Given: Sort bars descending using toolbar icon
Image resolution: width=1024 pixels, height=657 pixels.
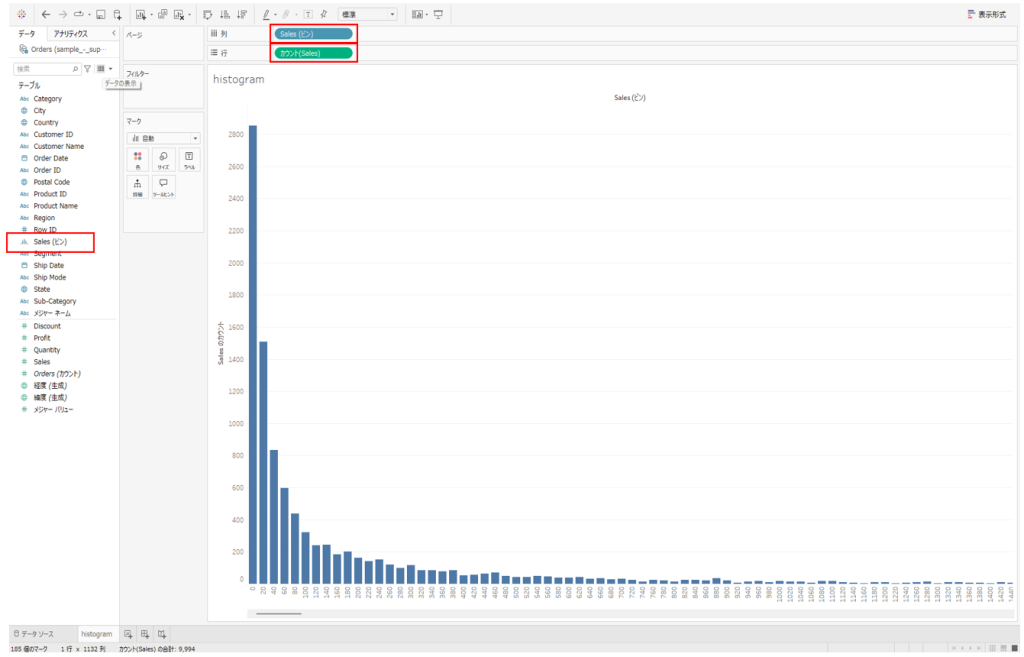Looking at the screenshot, I should tap(239, 14).
